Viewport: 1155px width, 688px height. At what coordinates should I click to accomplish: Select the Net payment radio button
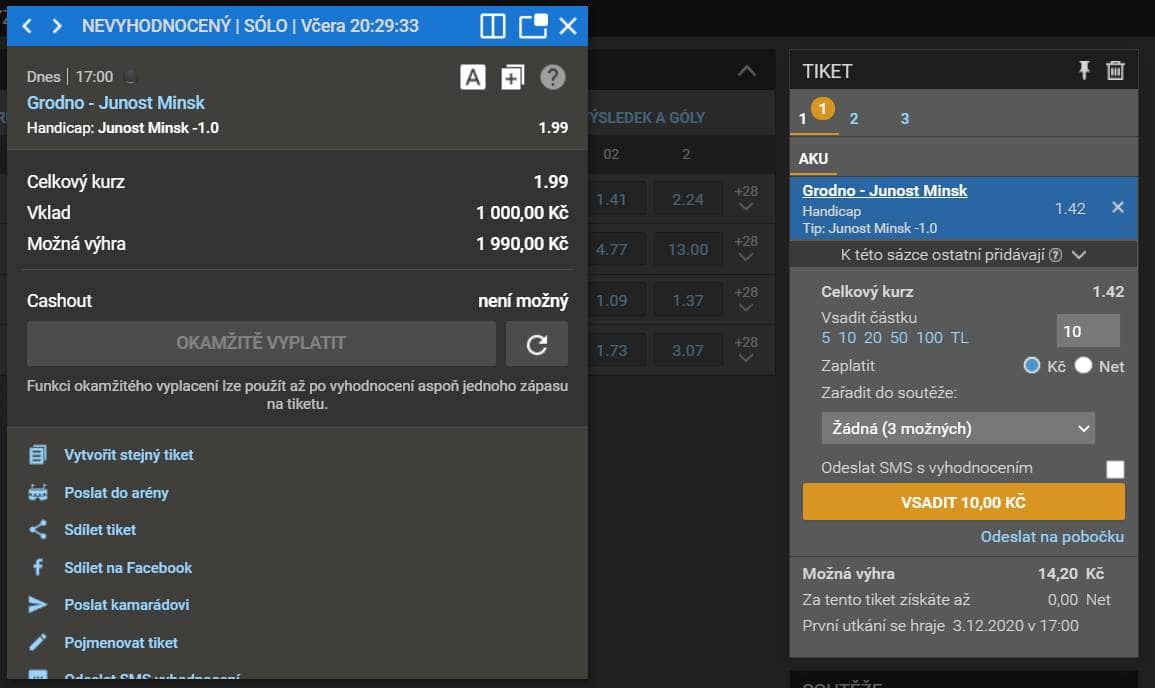(1084, 366)
